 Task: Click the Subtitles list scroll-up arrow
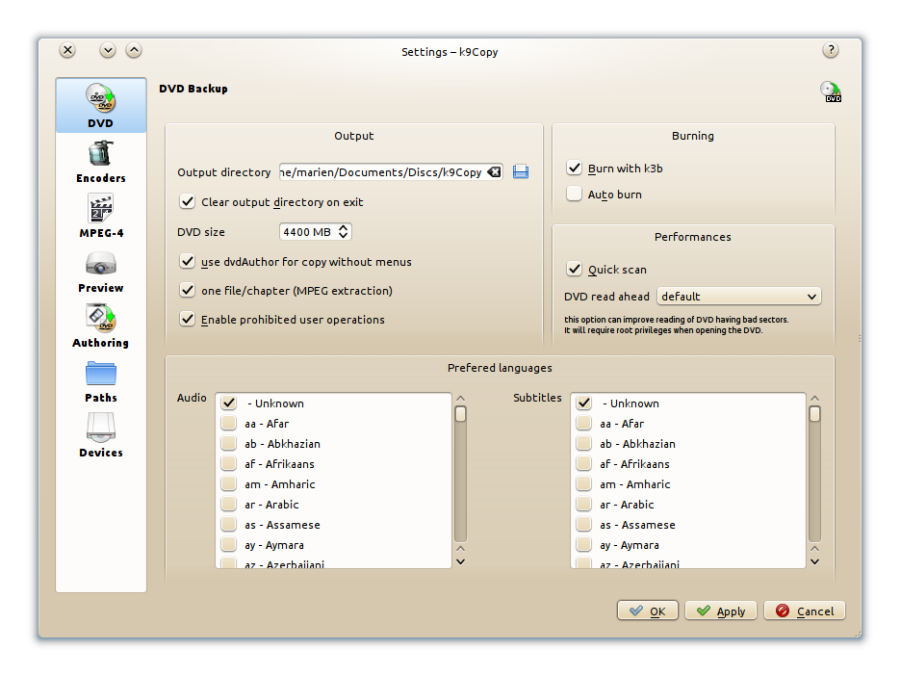(815, 398)
